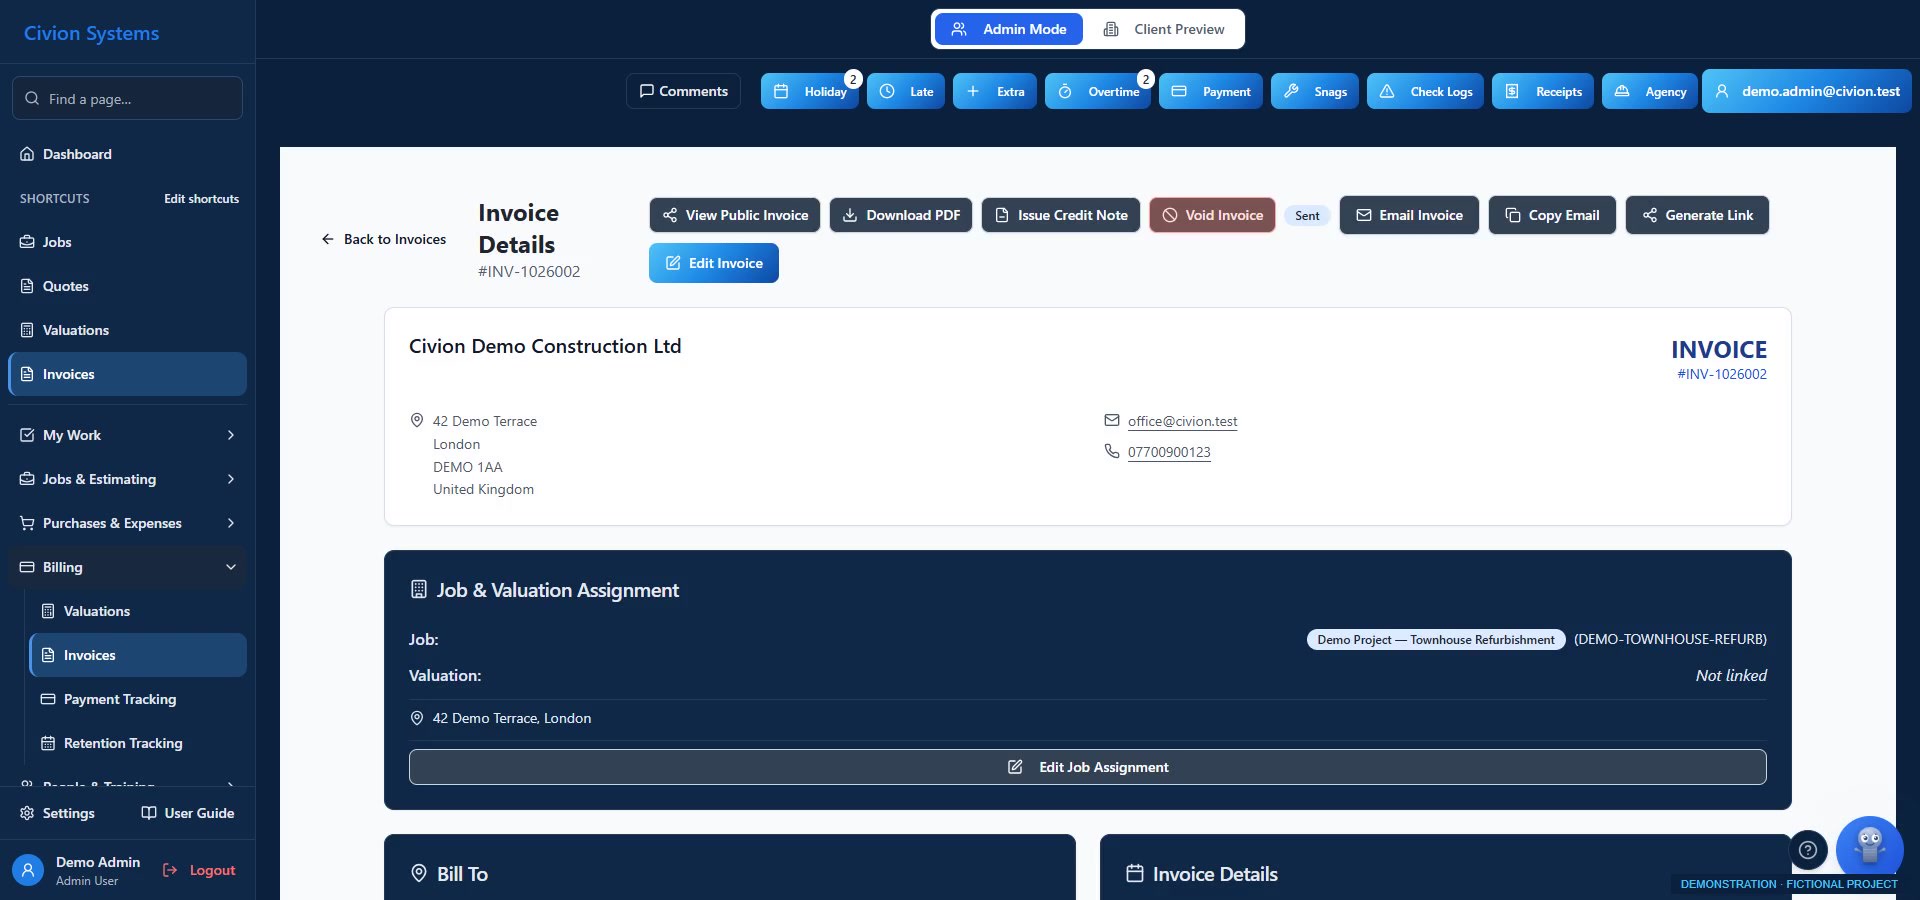
Task: Open the Check Logs warning button
Action: [1426, 91]
